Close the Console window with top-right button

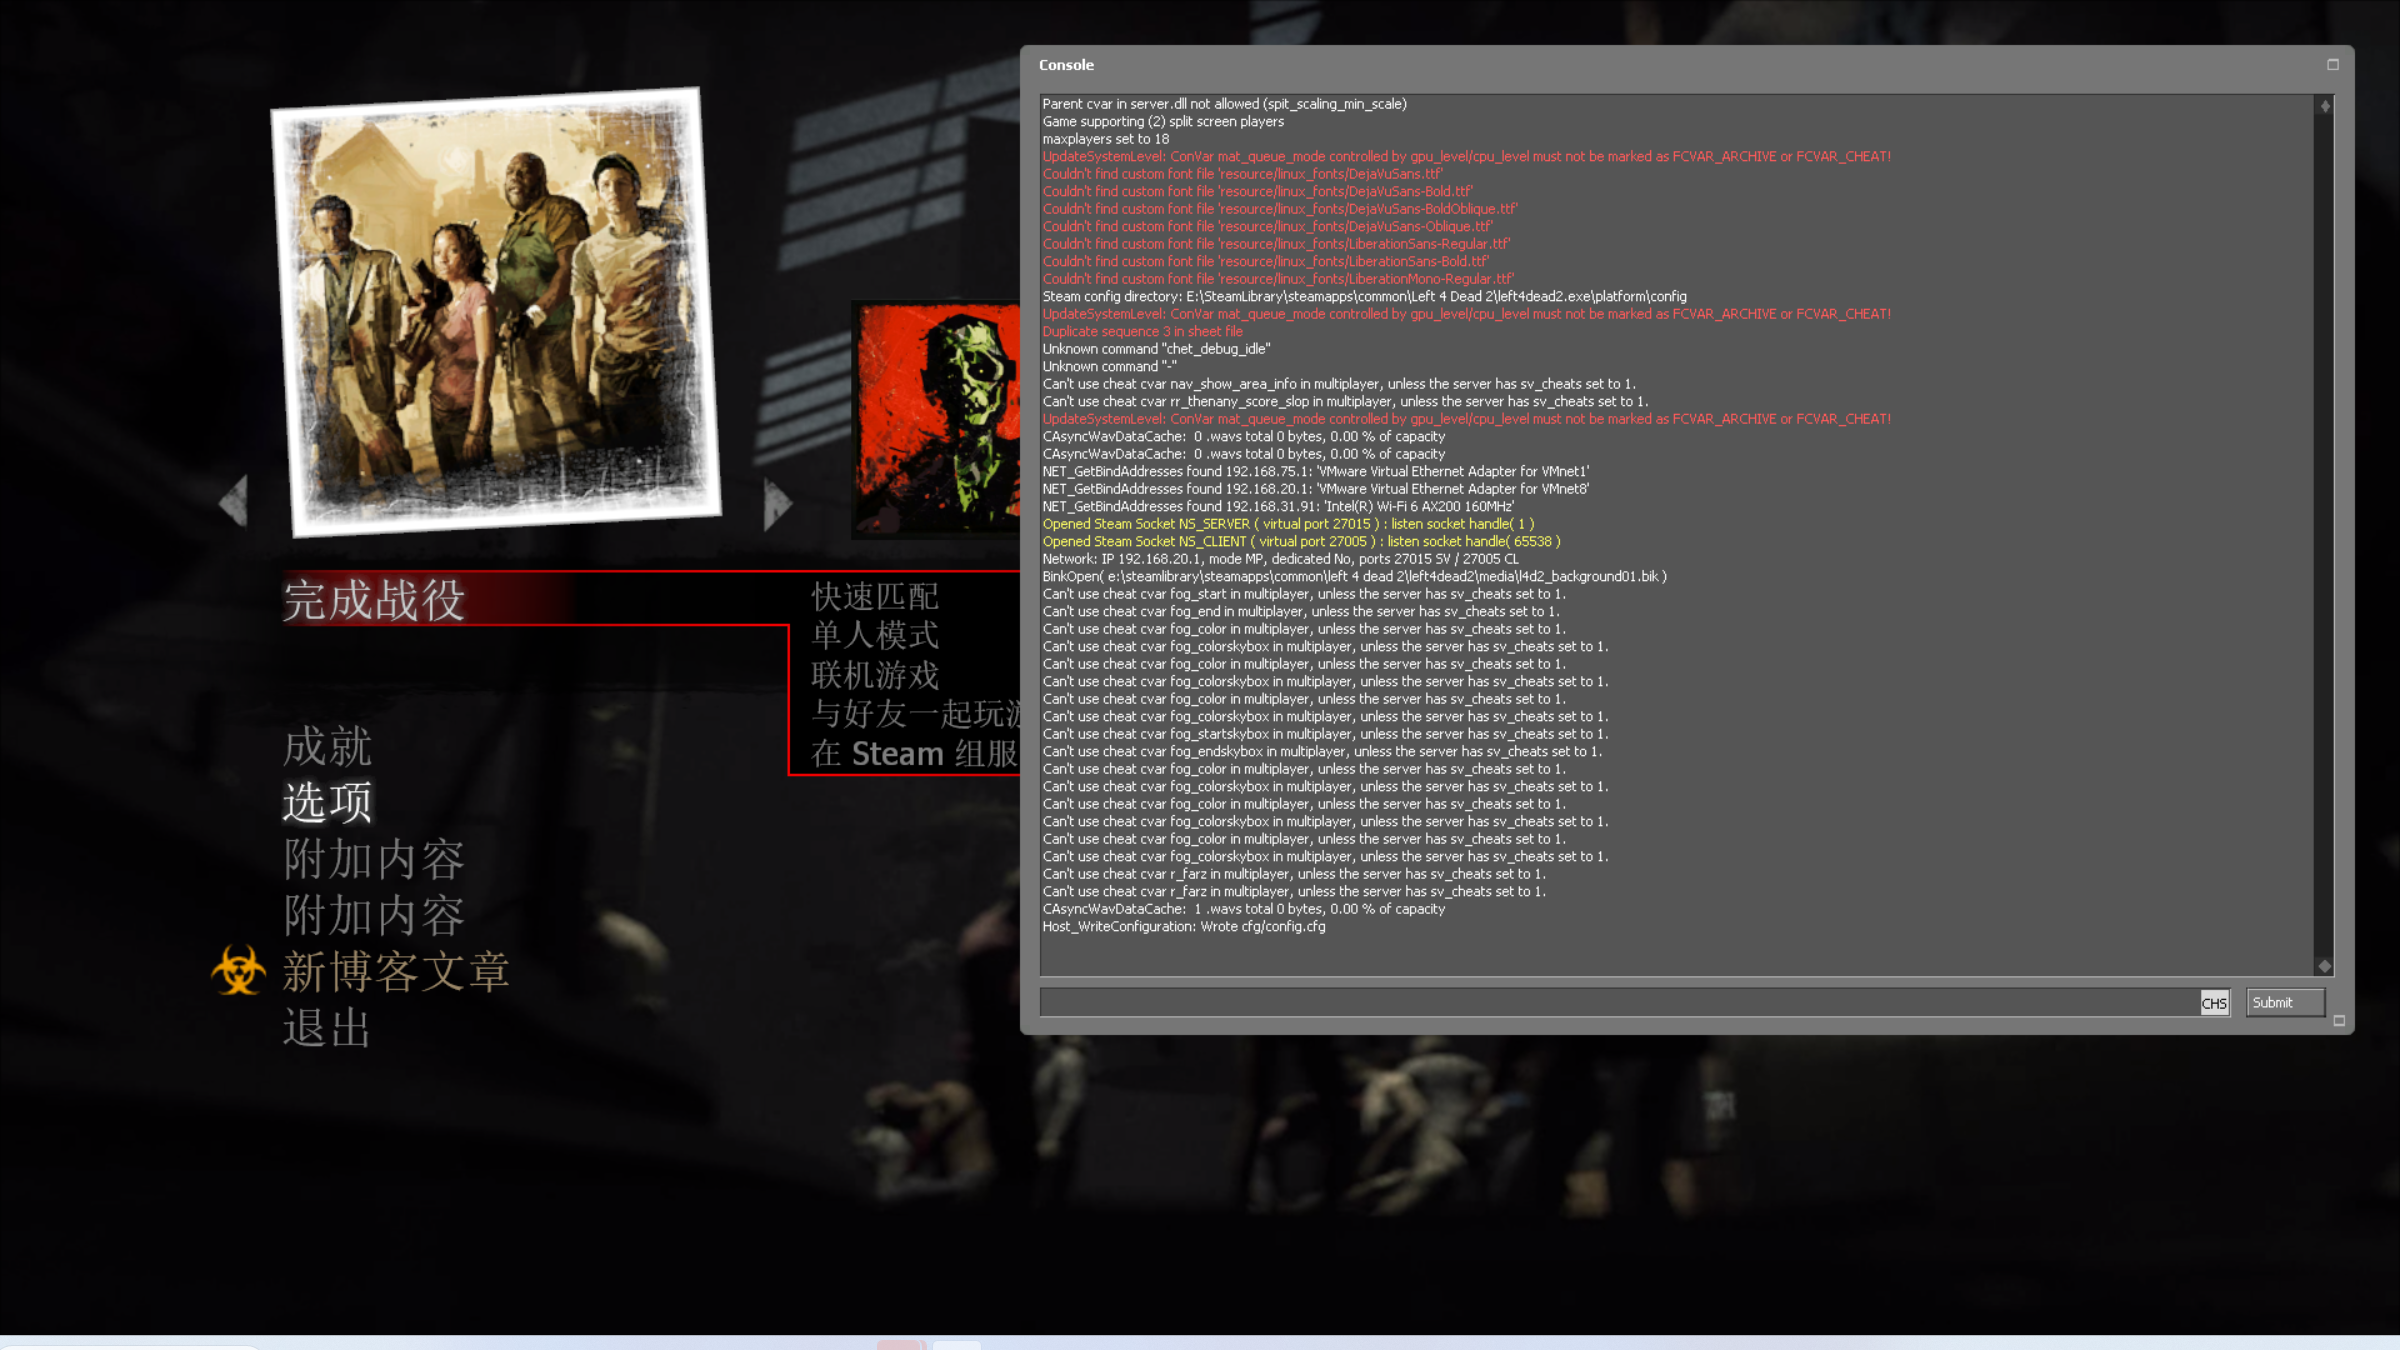click(x=2333, y=65)
